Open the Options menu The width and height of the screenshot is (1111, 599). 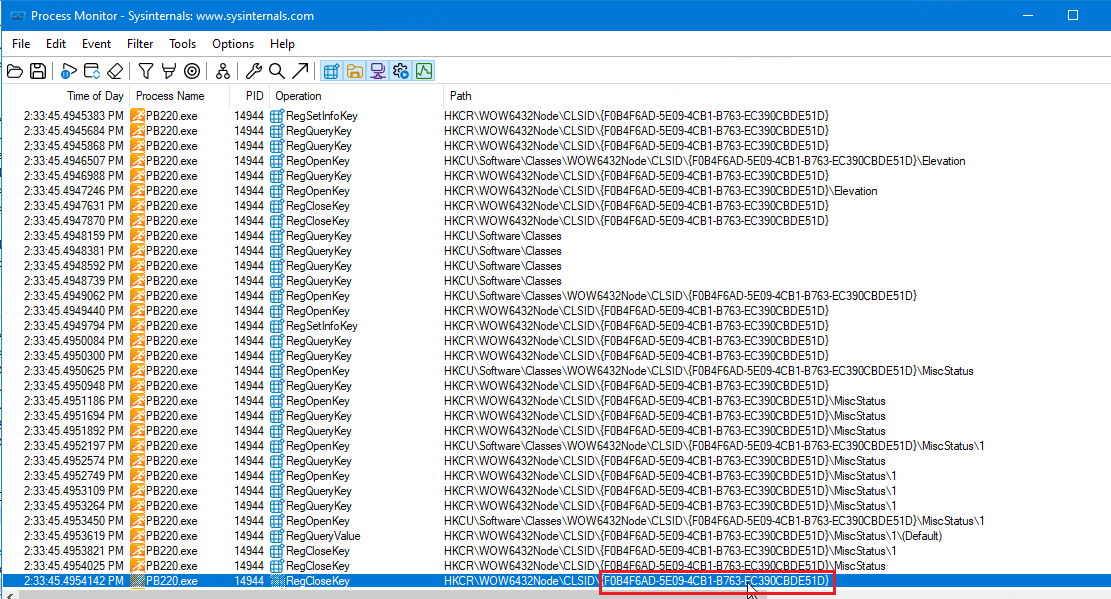pyautogui.click(x=233, y=44)
